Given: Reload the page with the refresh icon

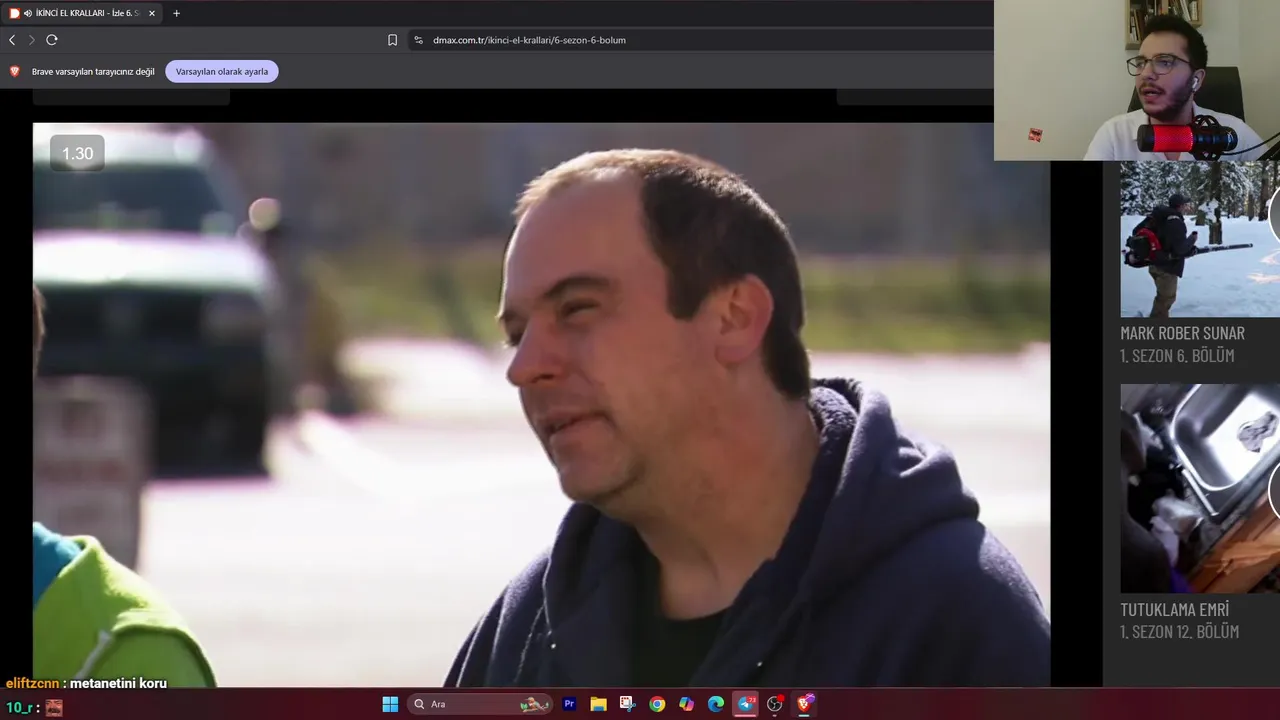Looking at the screenshot, I should tap(52, 40).
